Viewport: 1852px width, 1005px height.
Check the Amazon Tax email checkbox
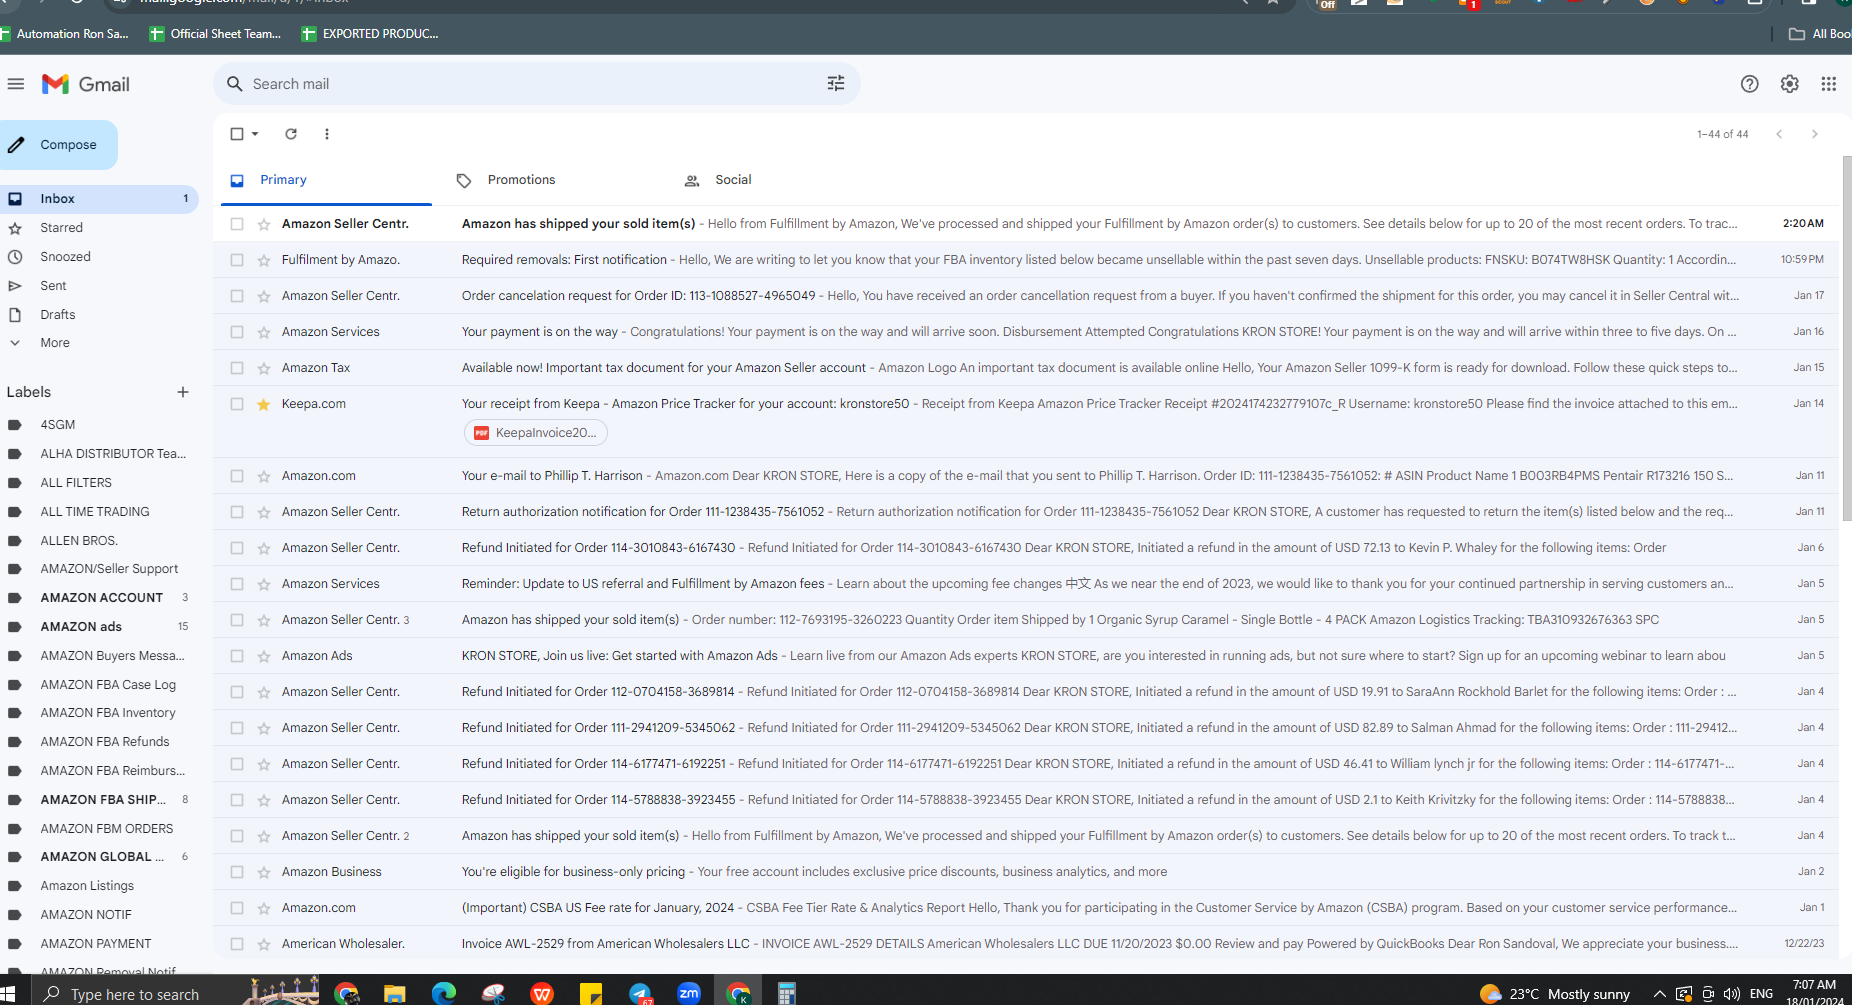click(237, 368)
